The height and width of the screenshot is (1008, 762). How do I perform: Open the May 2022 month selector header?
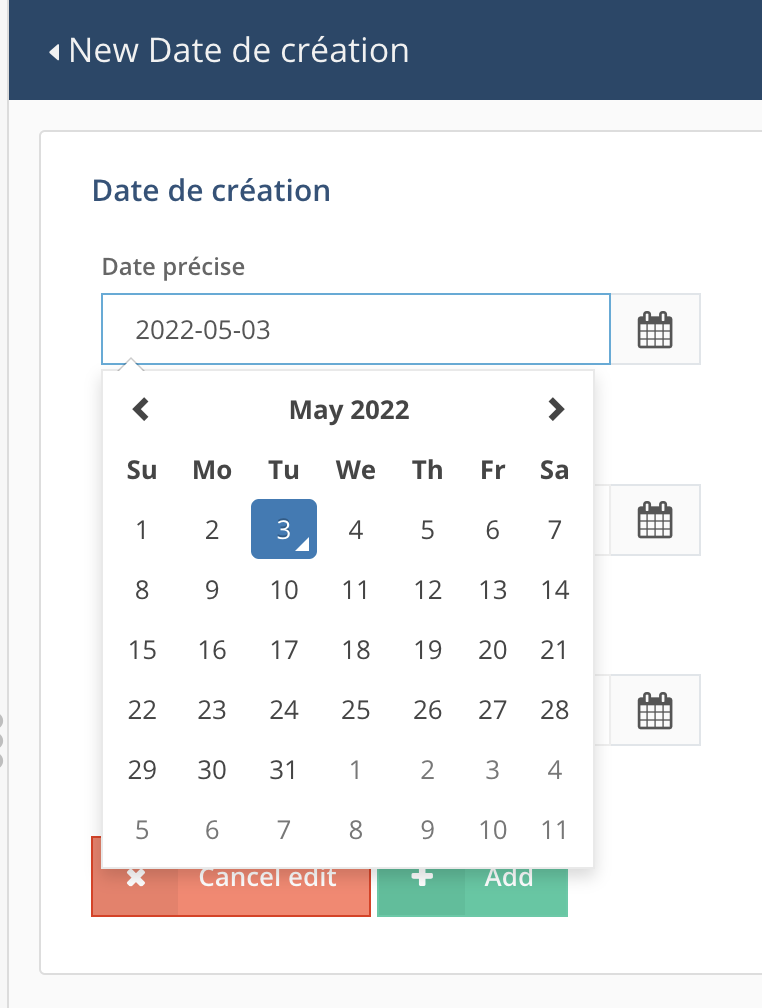click(349, 409)
